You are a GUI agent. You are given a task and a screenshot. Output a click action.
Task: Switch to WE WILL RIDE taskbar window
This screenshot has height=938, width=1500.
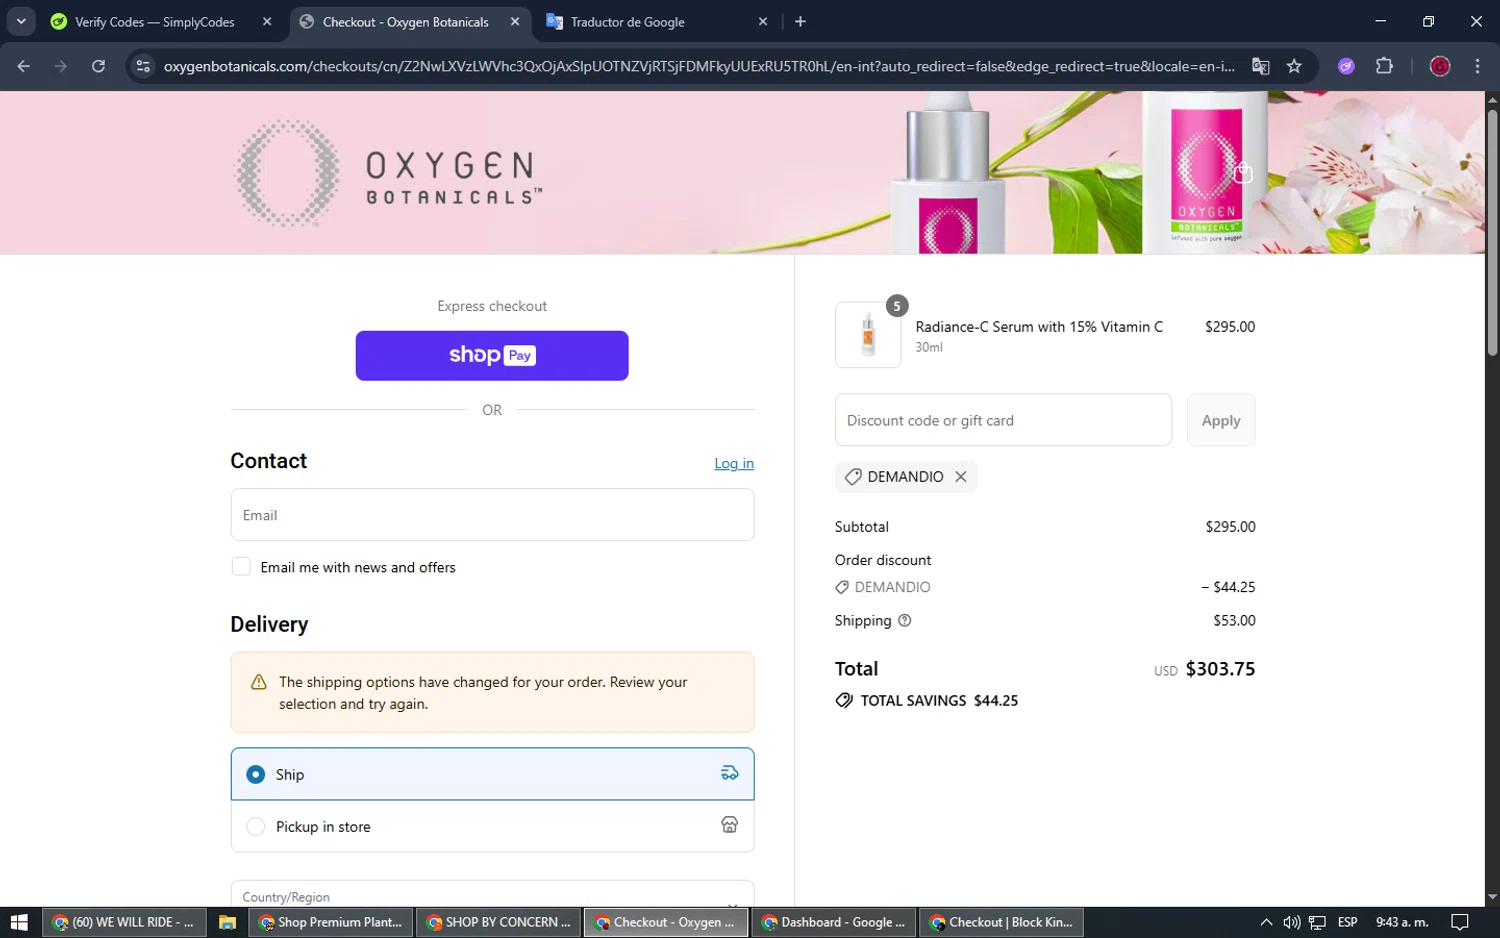[124, 922]
